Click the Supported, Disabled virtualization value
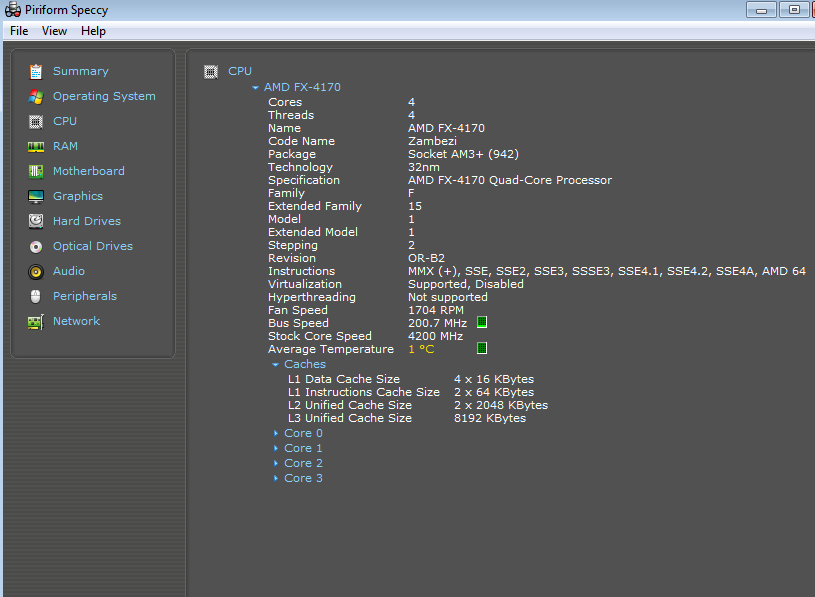This screenshot has height=597, width=815. tap(466, 284)
